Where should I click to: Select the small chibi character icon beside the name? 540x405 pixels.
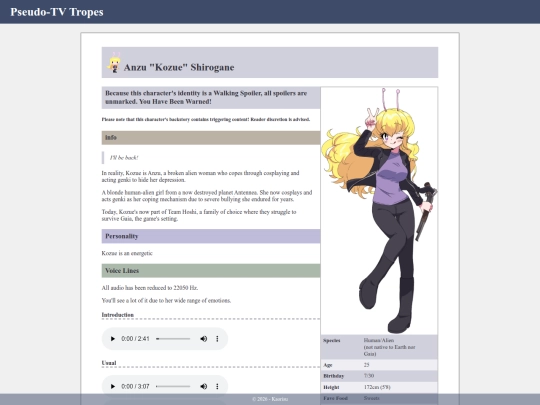point(114,62)
